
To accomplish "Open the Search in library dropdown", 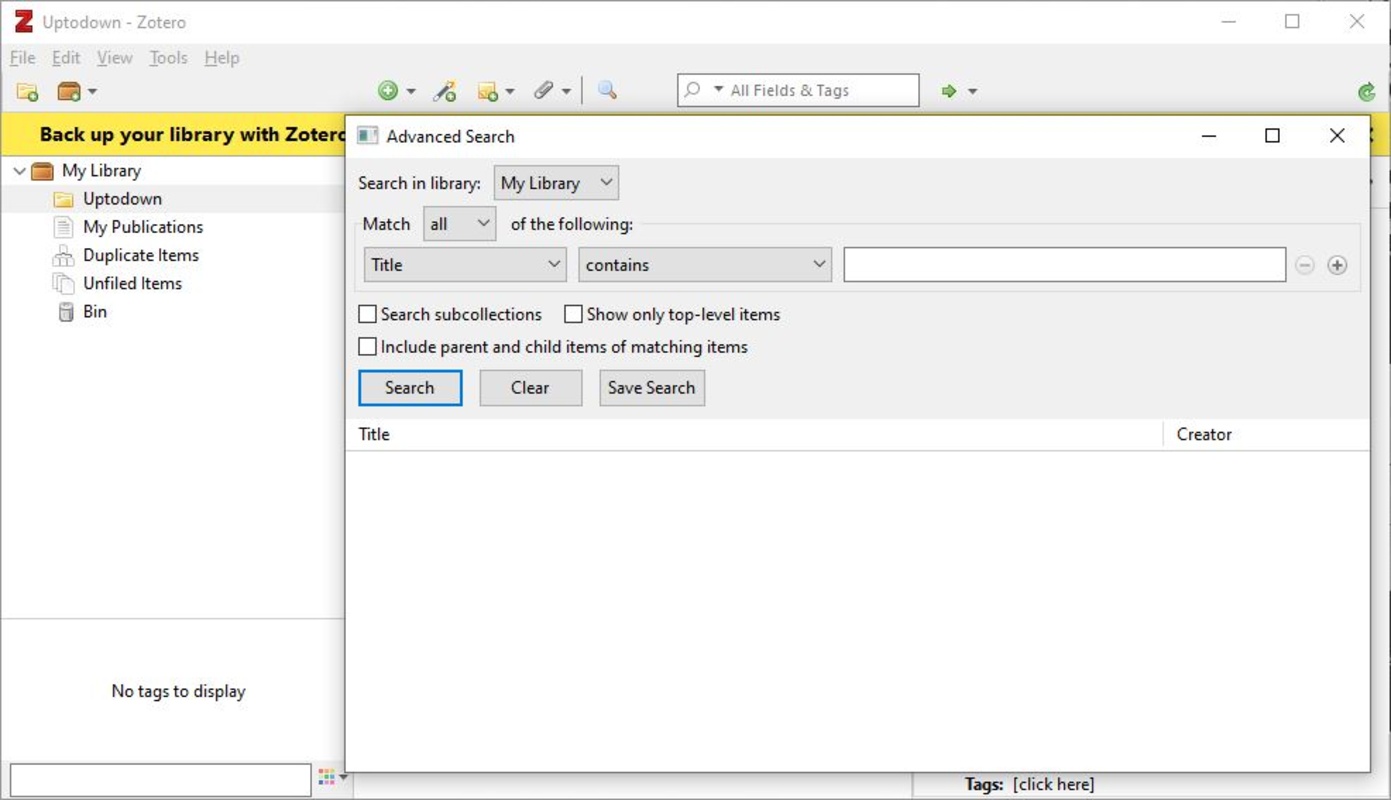I will coord(556,183).
